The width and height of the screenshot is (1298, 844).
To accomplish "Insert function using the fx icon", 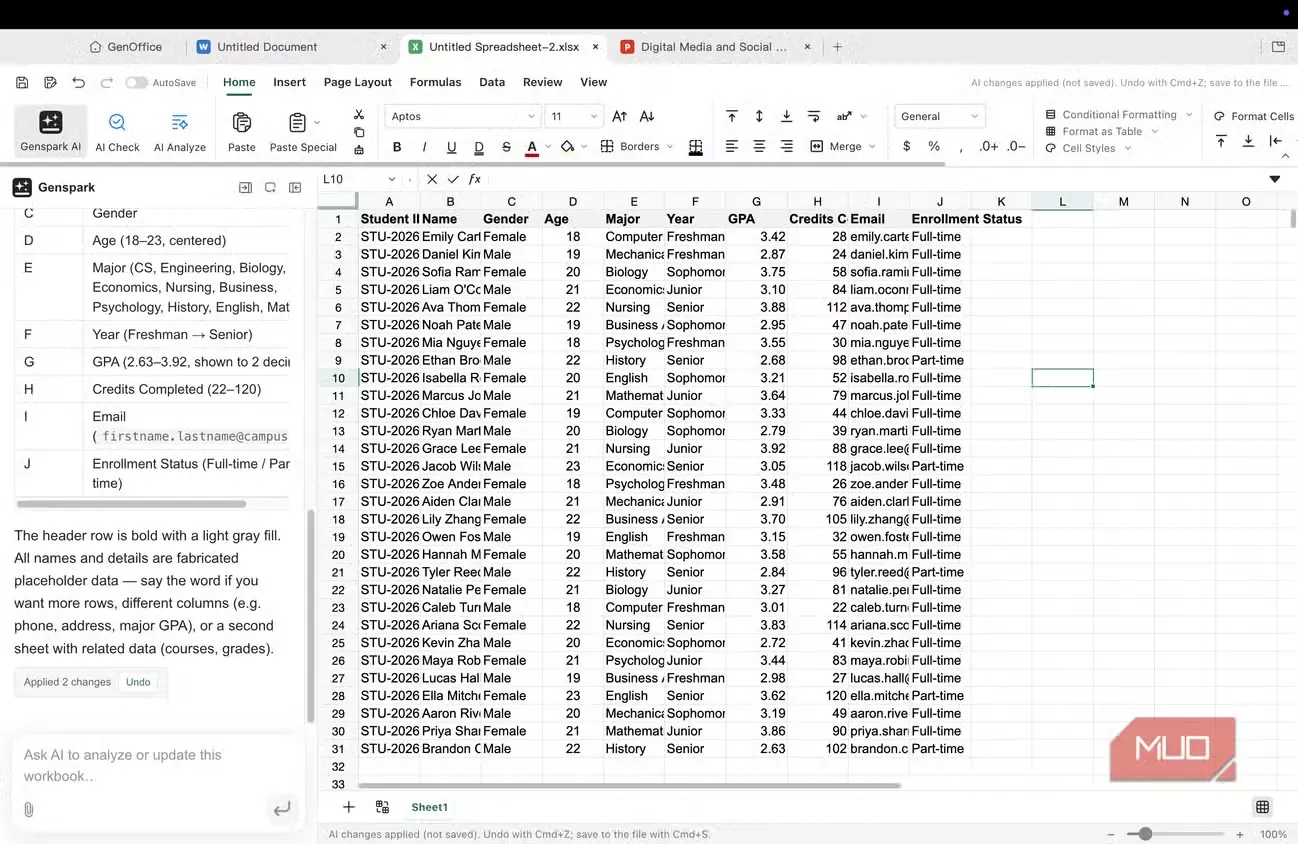I will pyautogui.click(x=475, y=179).
